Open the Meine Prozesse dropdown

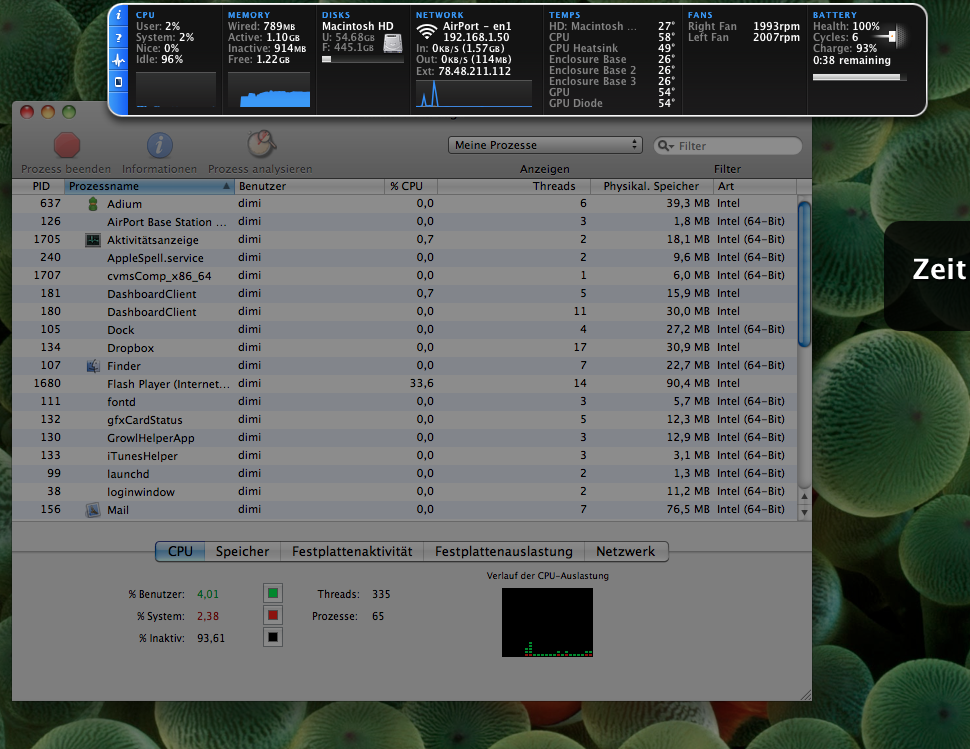[x=545, y=145]
